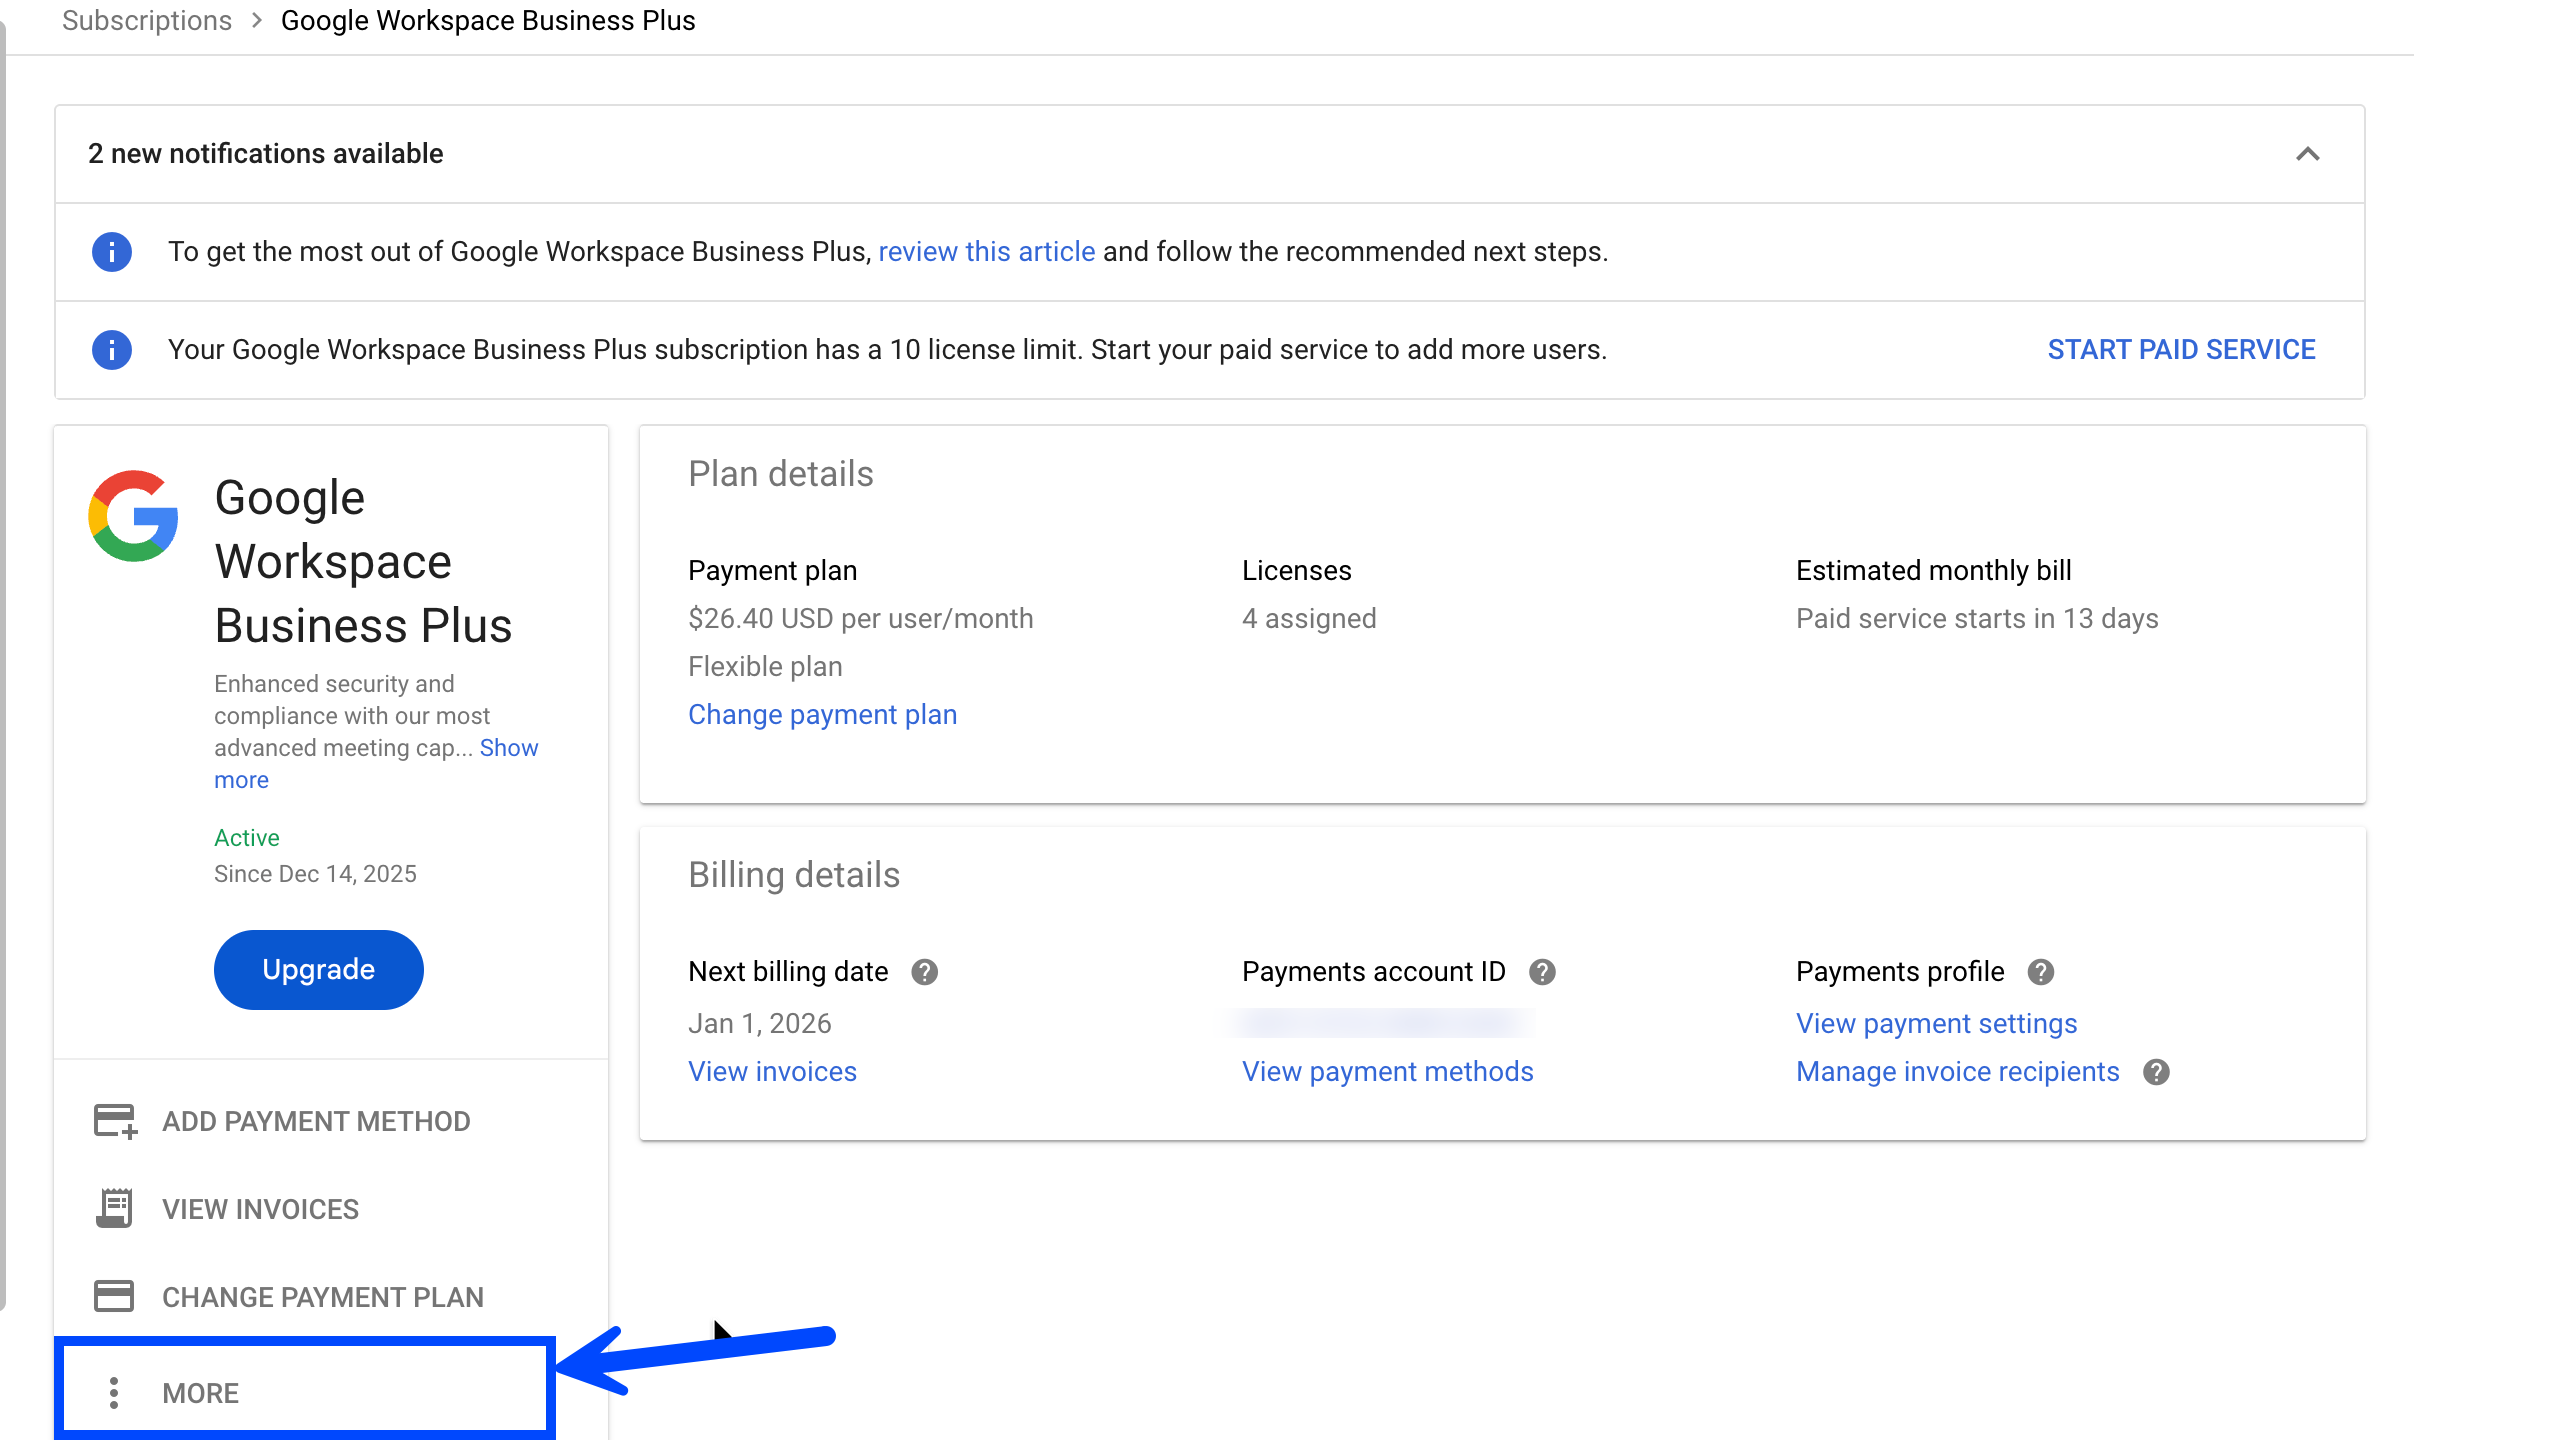The height and width of the screenshot is (1442, 2560).
Task: Collapse the notifications panel chevron
Action: (2307, 154)
